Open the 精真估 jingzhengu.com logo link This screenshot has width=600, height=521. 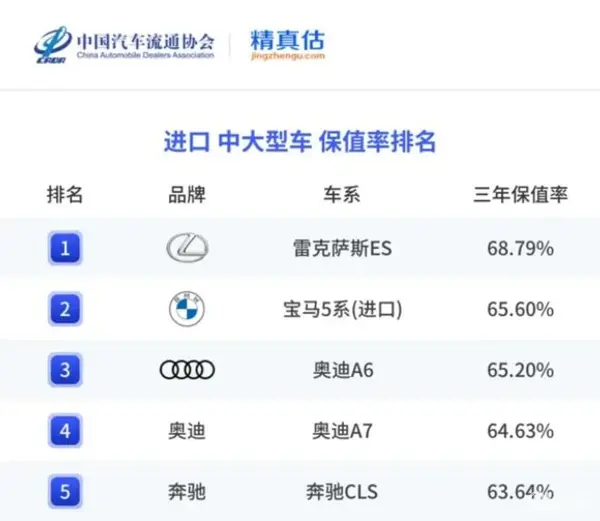pyautogui.click(x=287, y=45)
